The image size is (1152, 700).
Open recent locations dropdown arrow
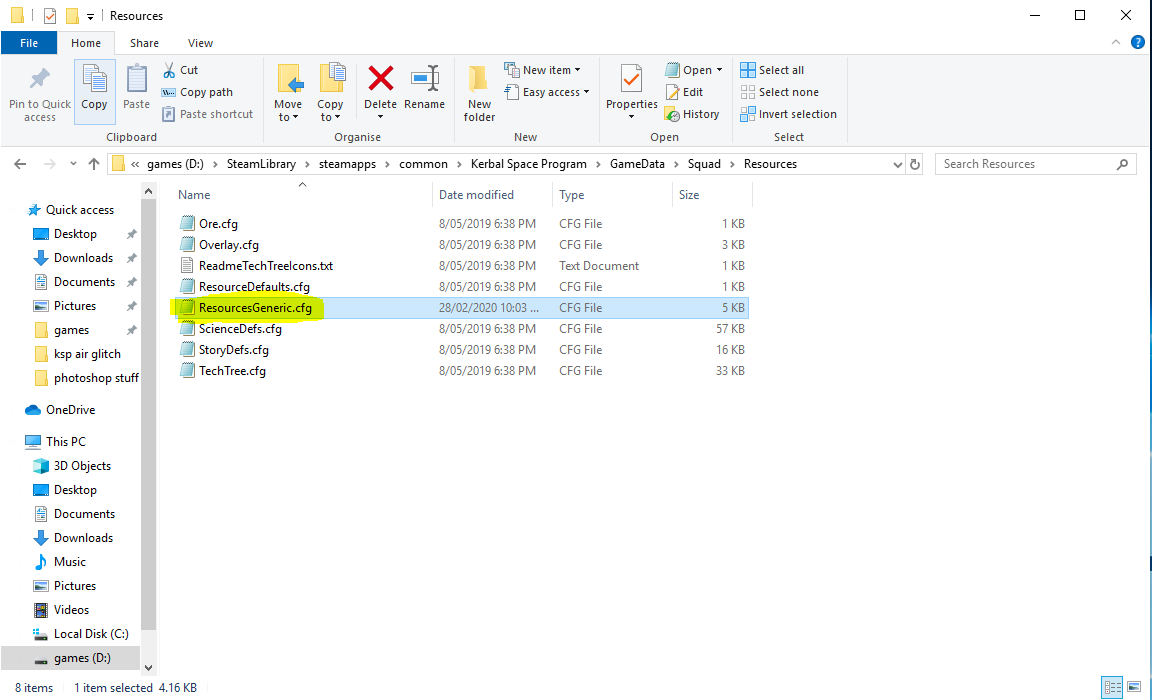(x=73, y=164)
